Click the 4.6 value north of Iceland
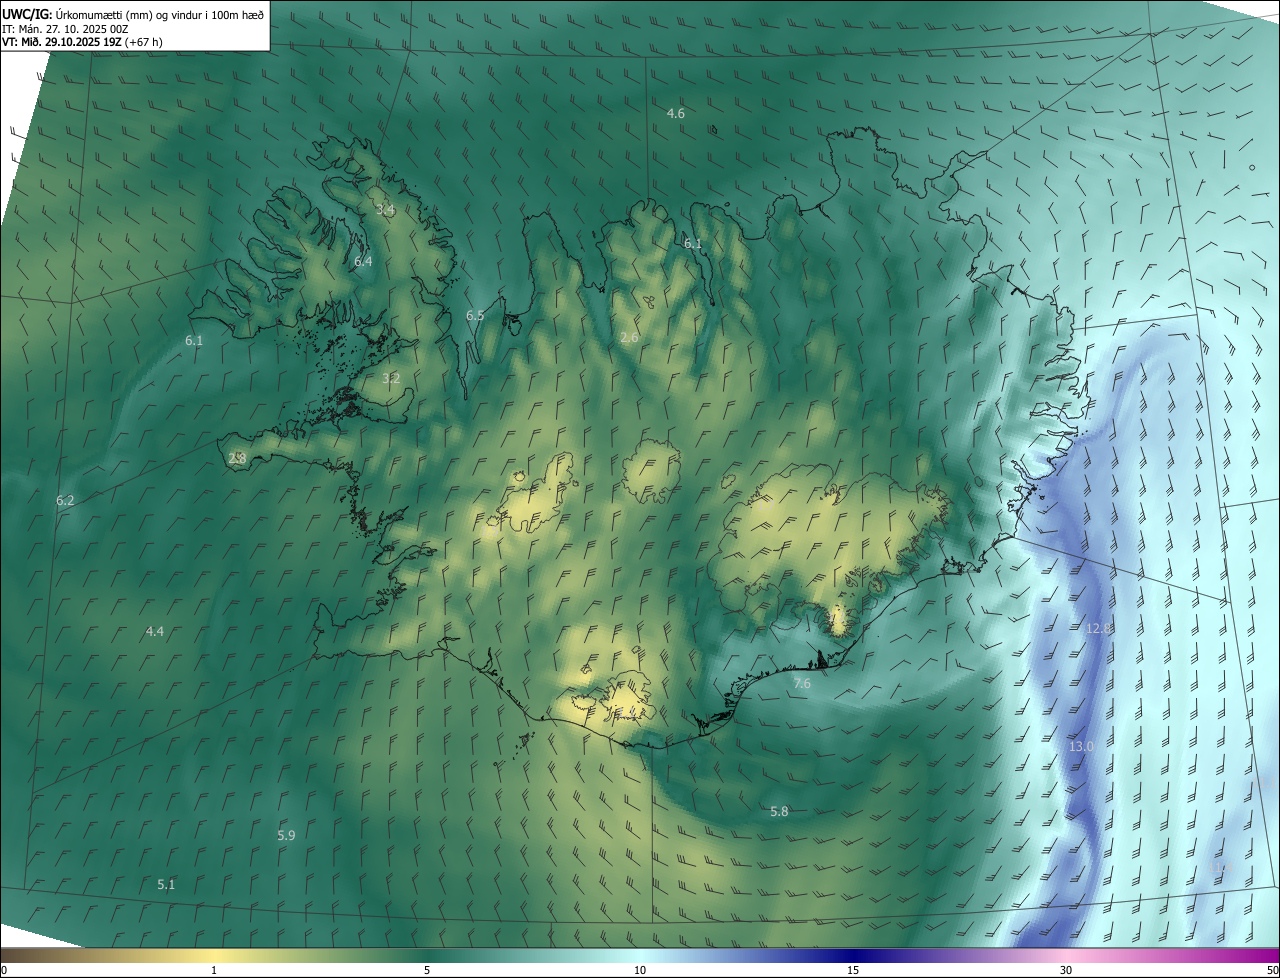Screen dimensions: 1280x978 pyautogui.click(x=676, y=113)
